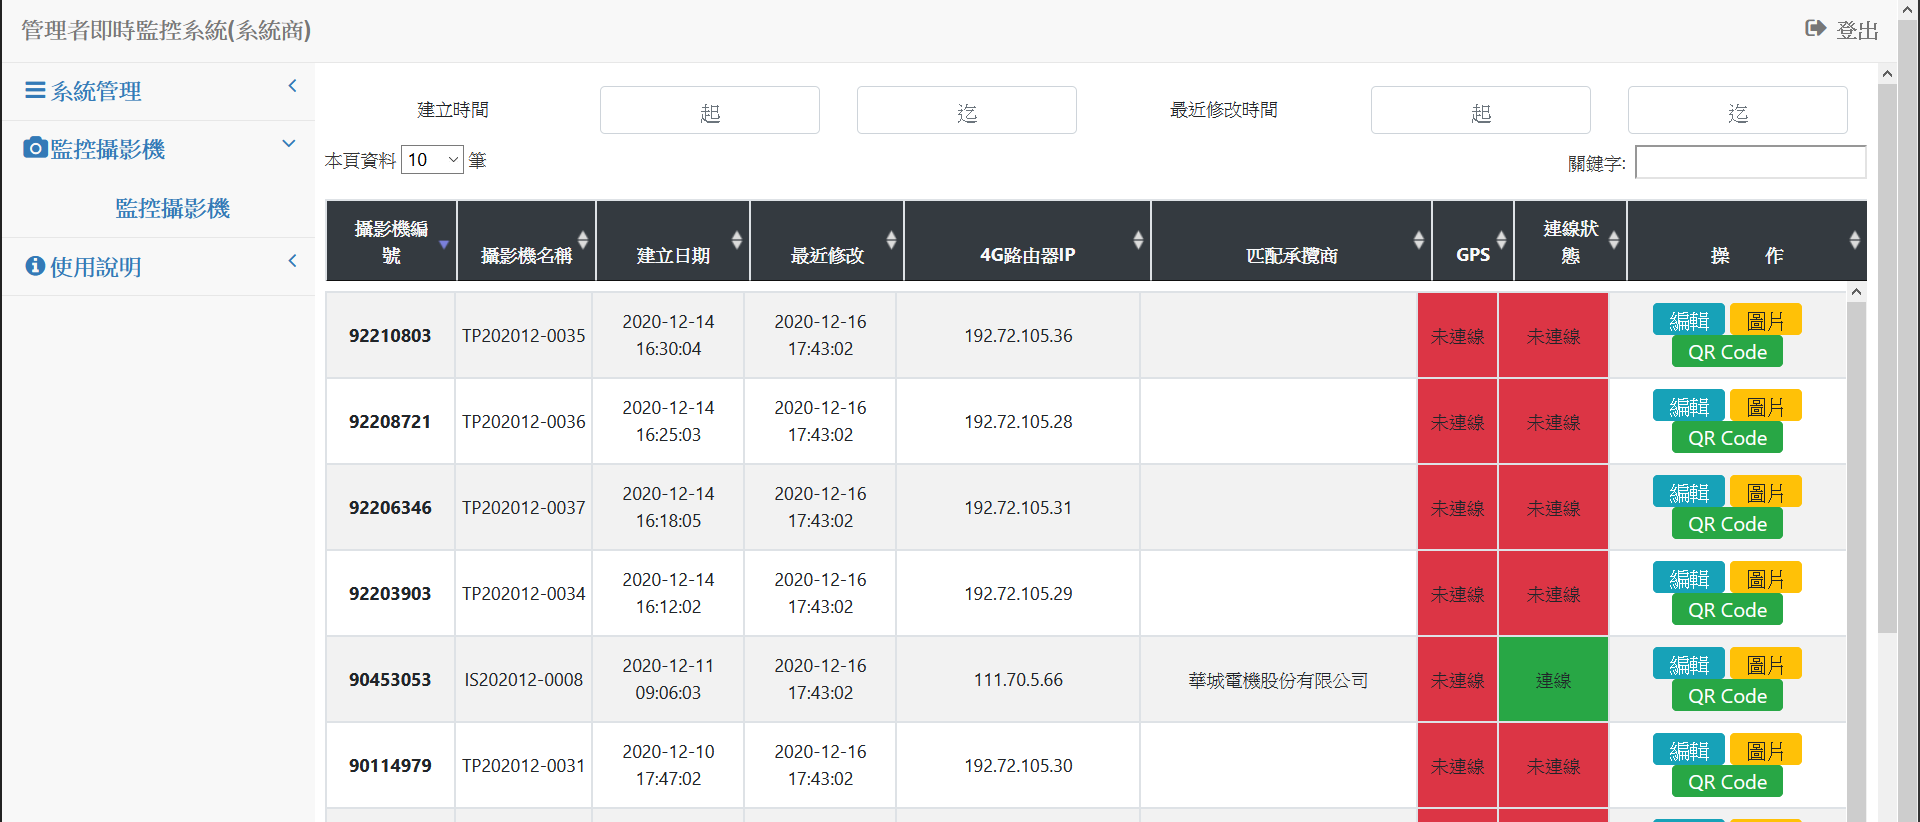Click 編輯 for camera 90114979
Screen dimensions: 1920x822
1688,750
